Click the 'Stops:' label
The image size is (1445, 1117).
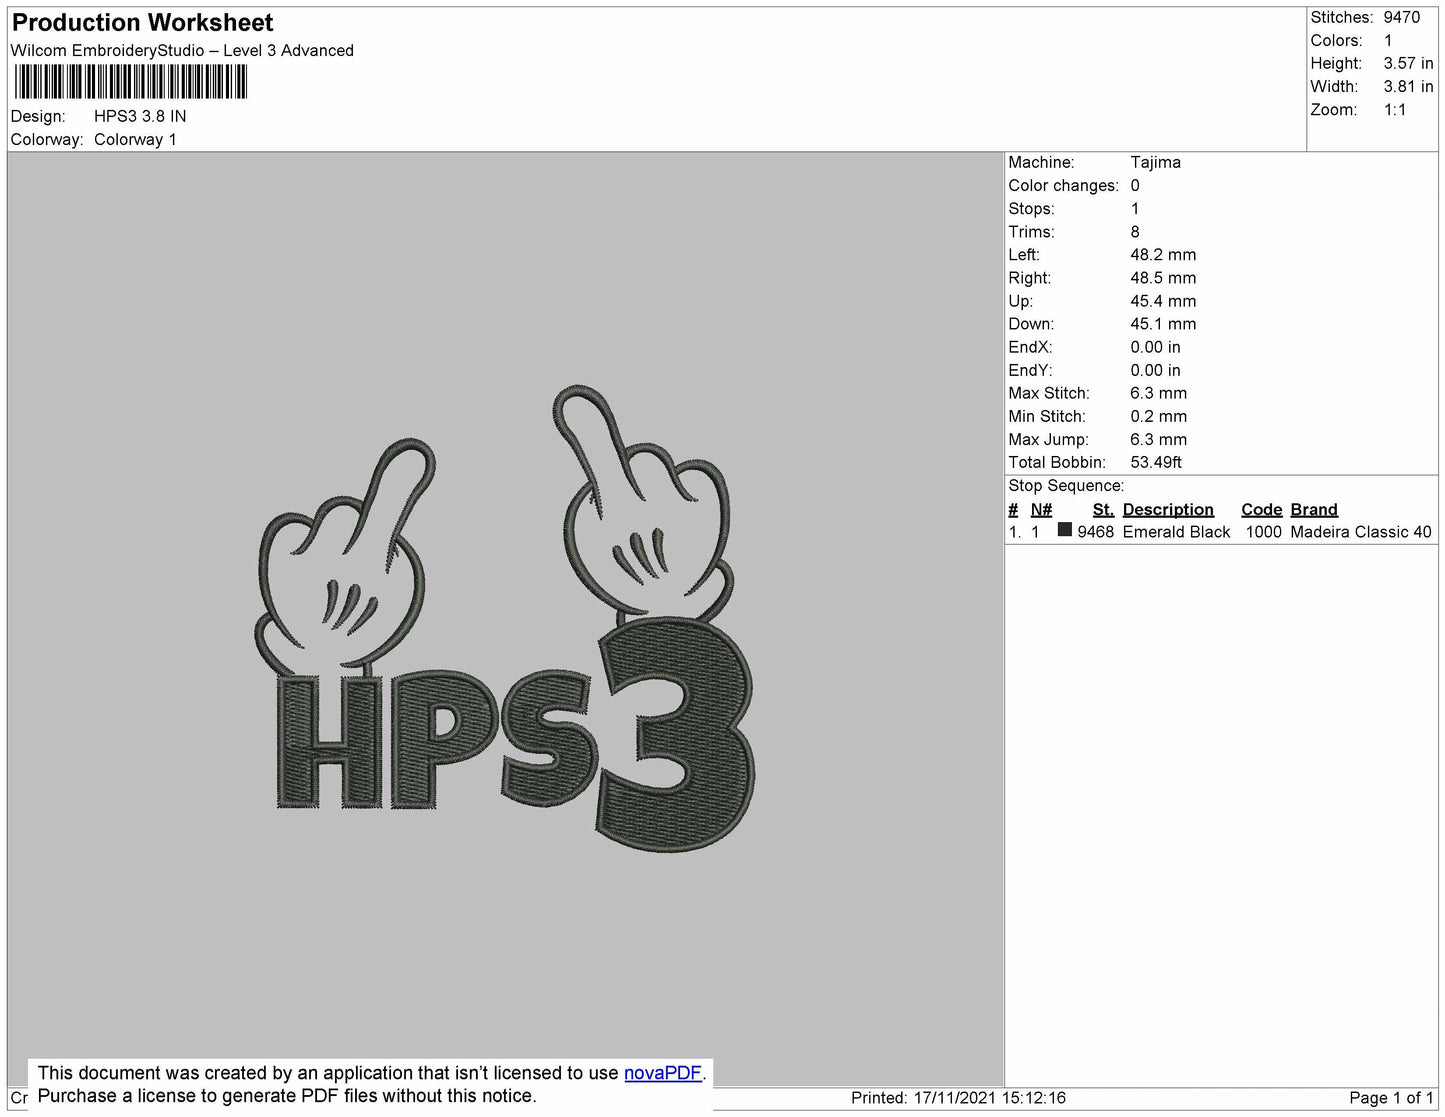(1031, 209)
